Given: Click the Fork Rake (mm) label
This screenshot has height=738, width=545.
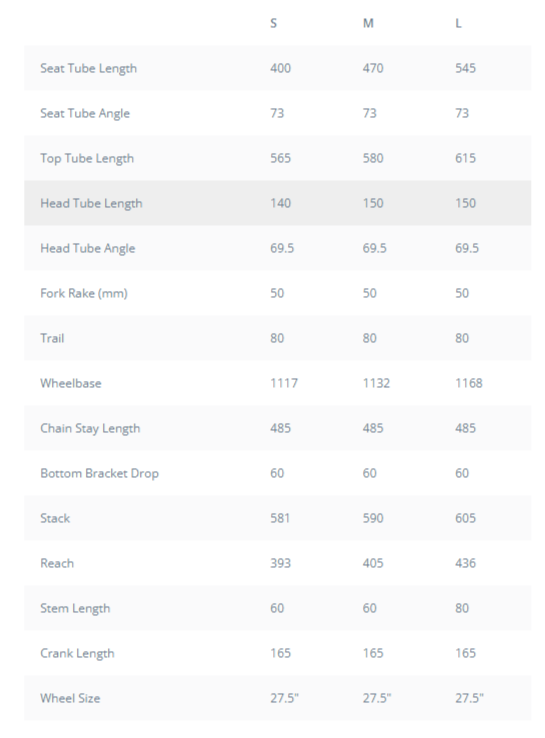Looking at the screenshot, I should pos(84,293).
